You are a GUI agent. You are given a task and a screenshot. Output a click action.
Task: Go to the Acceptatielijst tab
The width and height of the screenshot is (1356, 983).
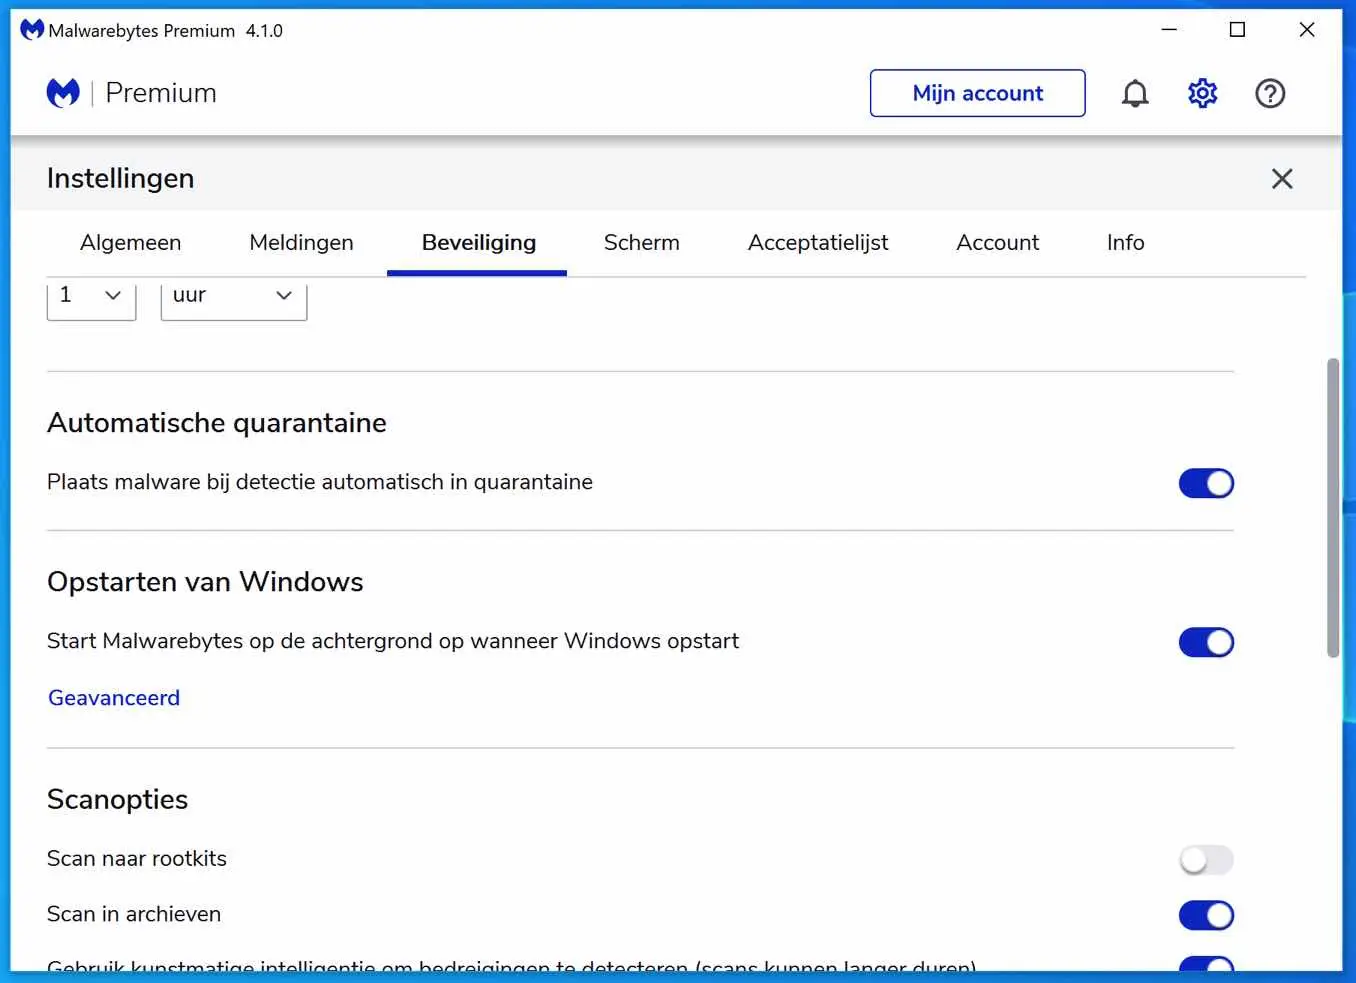click(x=818, y=242)
